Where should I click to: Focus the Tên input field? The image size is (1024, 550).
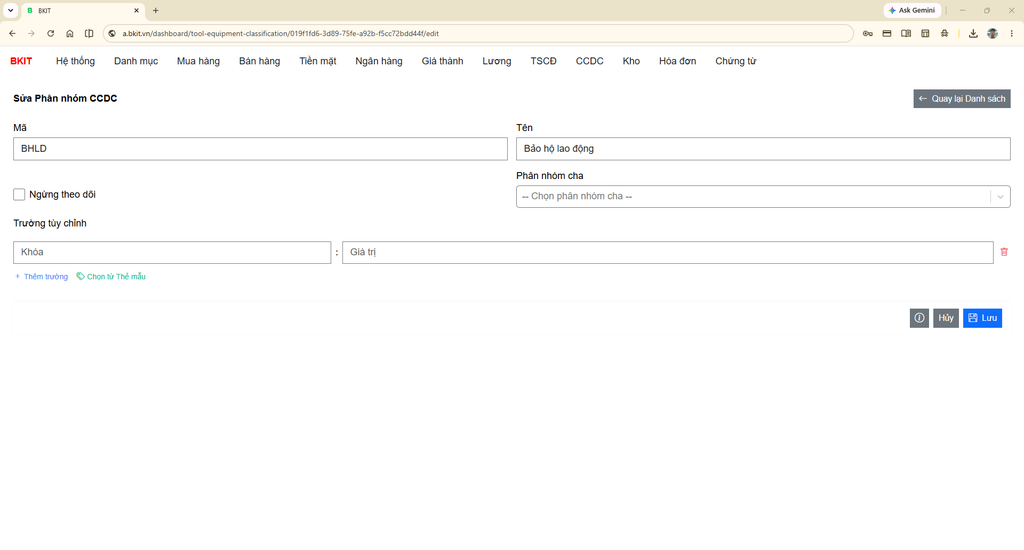(763, 149)
